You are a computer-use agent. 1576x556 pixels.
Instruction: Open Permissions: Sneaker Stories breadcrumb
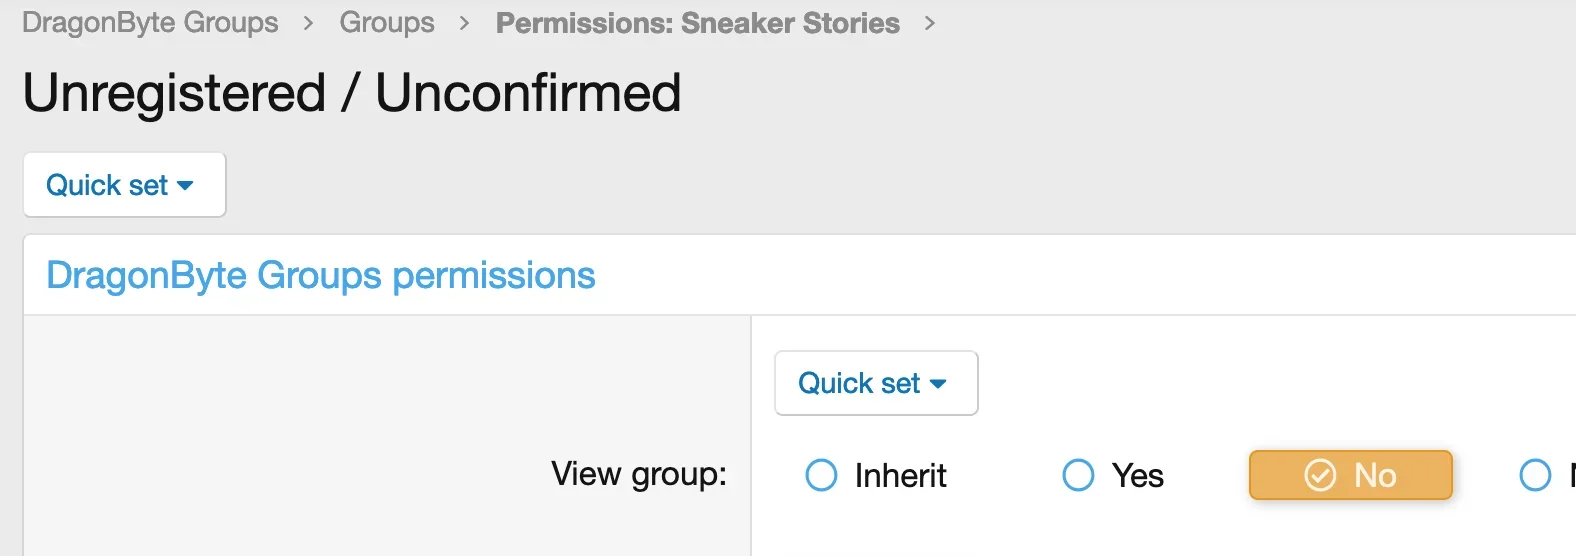click(x=698, y=22)
